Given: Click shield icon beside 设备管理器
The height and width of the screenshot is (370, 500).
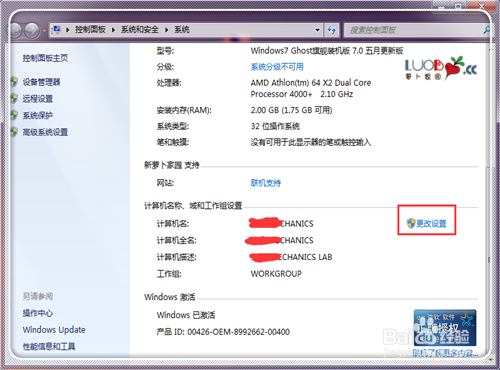Looking at the screenshot, I should 14,81.
